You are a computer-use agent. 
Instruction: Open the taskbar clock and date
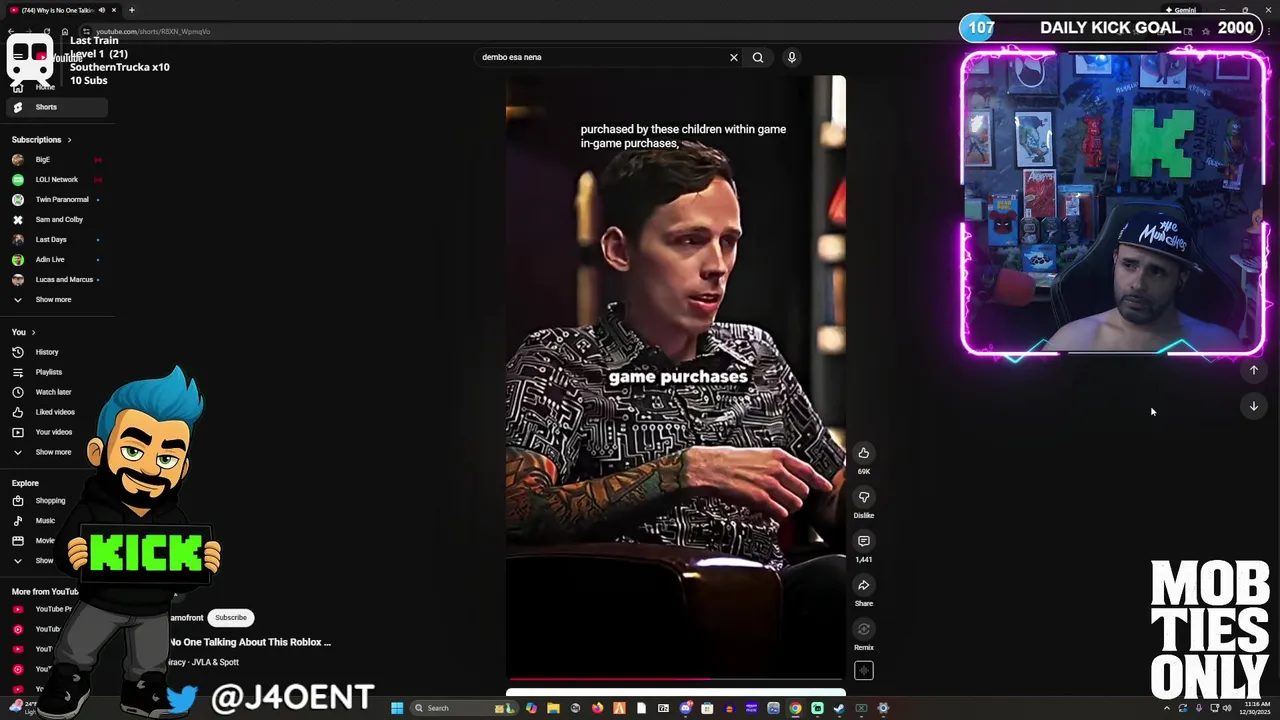[x=1257, y=708]
